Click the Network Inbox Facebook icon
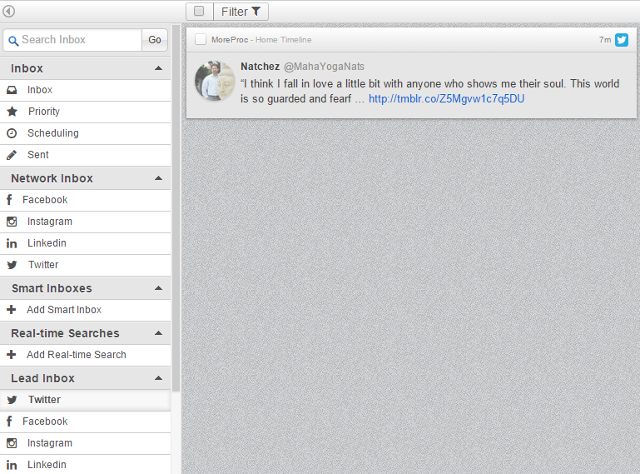 [9, 200]
